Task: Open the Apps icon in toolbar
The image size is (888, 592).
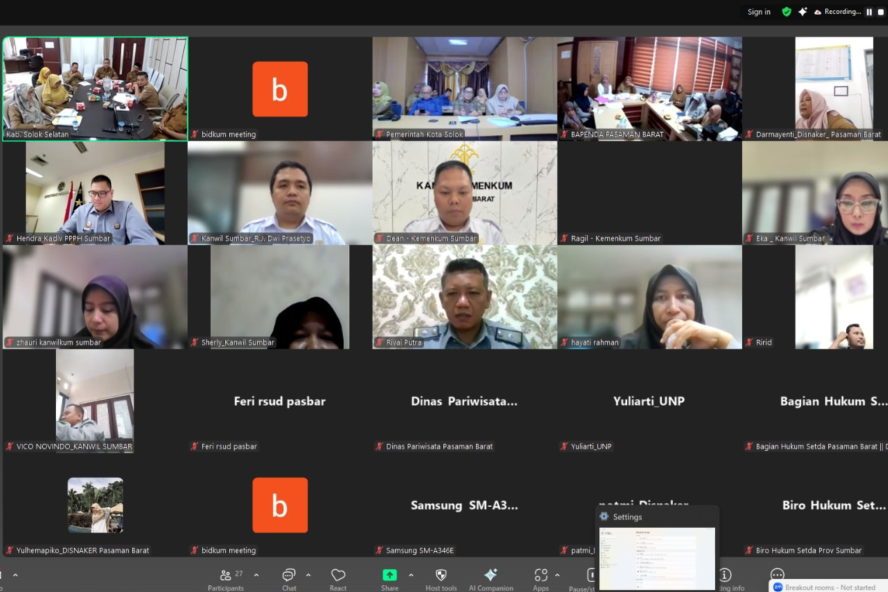Action: pyautogui.click(x=541, y=577)
